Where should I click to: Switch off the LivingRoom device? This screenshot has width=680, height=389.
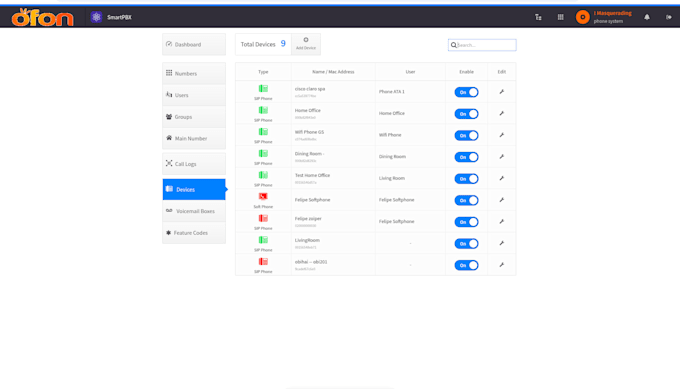point(466,244)
